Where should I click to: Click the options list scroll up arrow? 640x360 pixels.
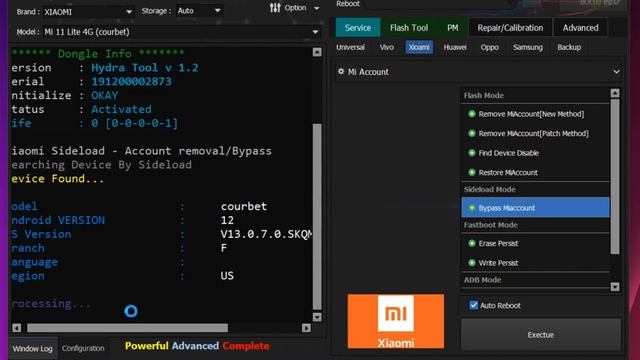coord(615,93)
